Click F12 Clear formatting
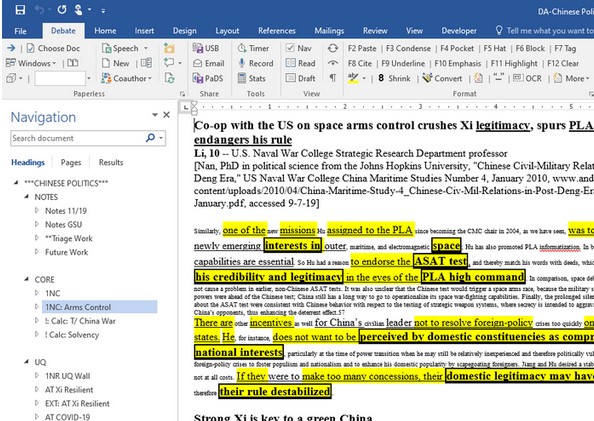Screen dimensions: 594x421 [x=563, y=63]
